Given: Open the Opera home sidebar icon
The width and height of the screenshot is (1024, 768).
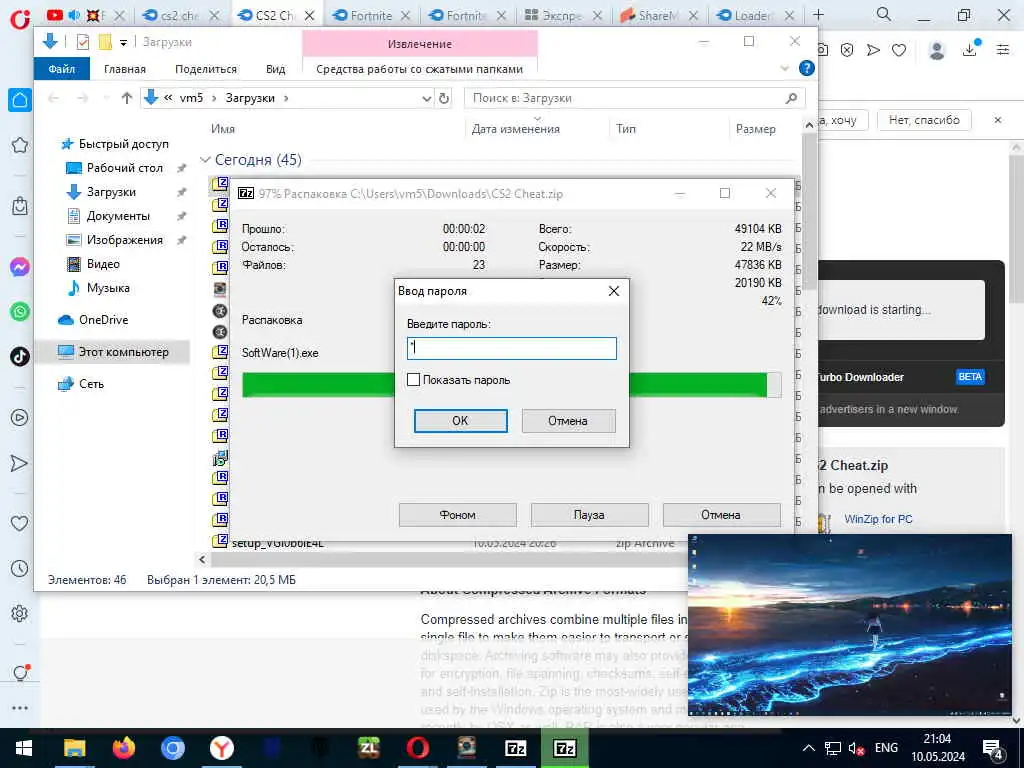Looking at the screenshot, I should click(20, 101).
